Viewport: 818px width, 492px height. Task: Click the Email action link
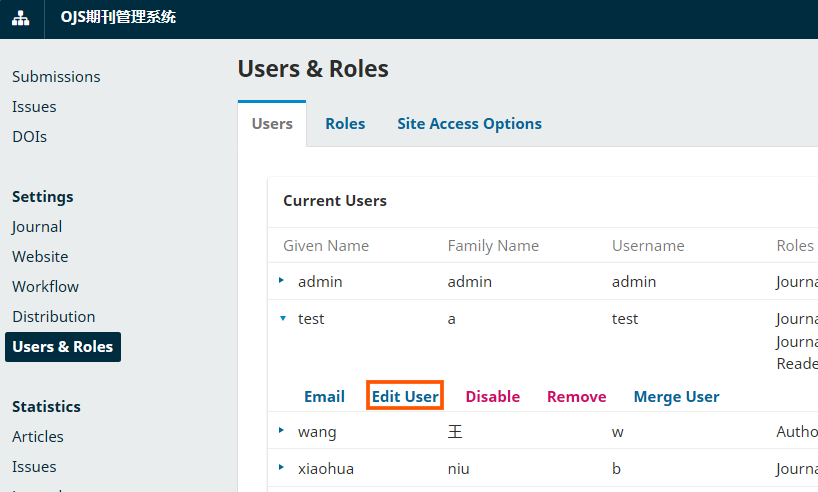pos(324,397)
